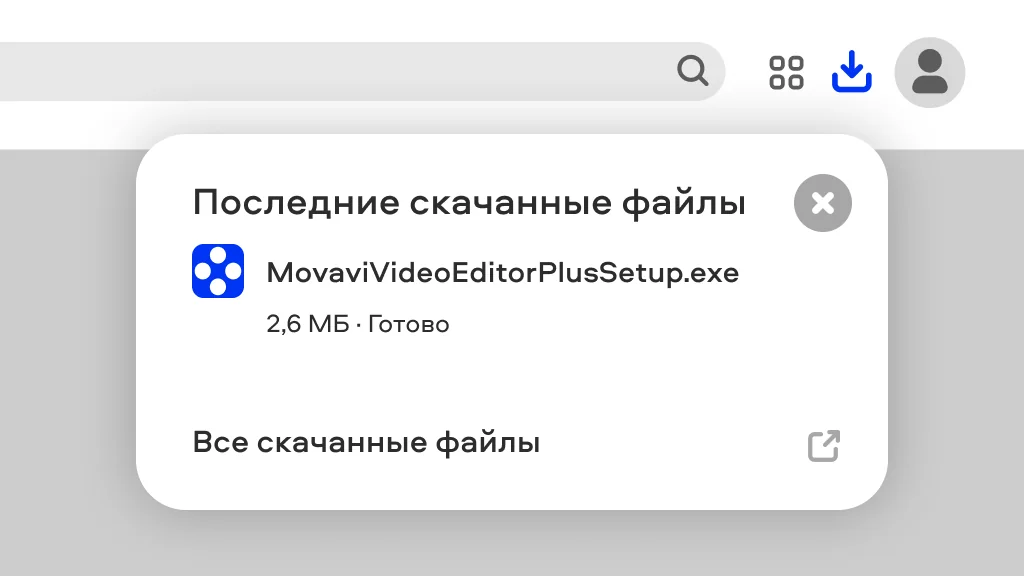Click the blue Movavi installer file icon

[x=218, y=271]
